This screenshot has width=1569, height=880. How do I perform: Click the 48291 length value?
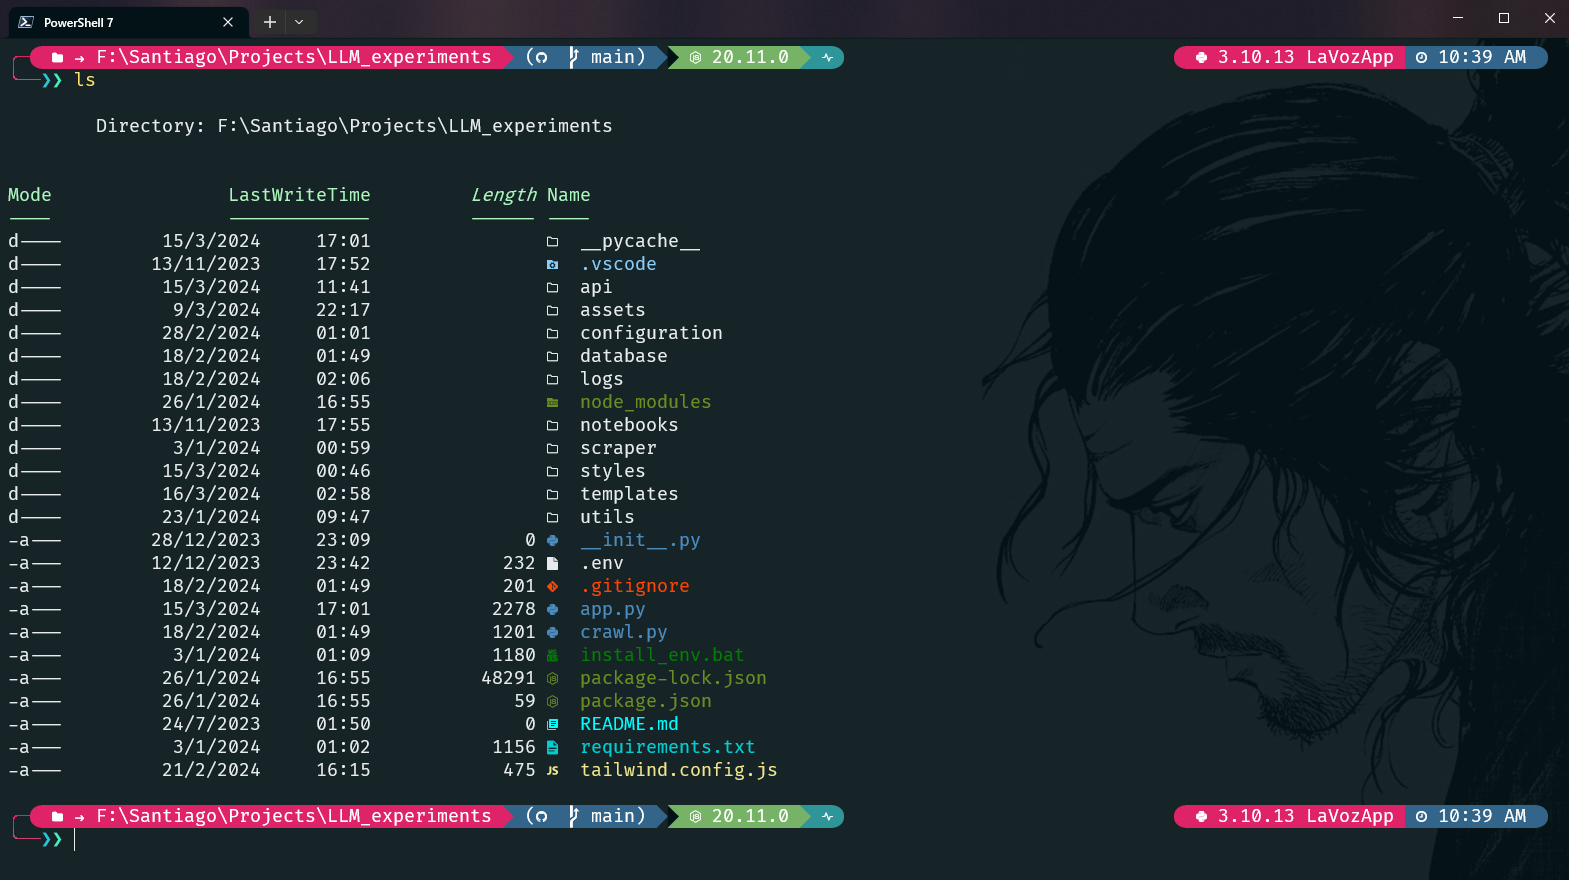(x=508, y=678)
